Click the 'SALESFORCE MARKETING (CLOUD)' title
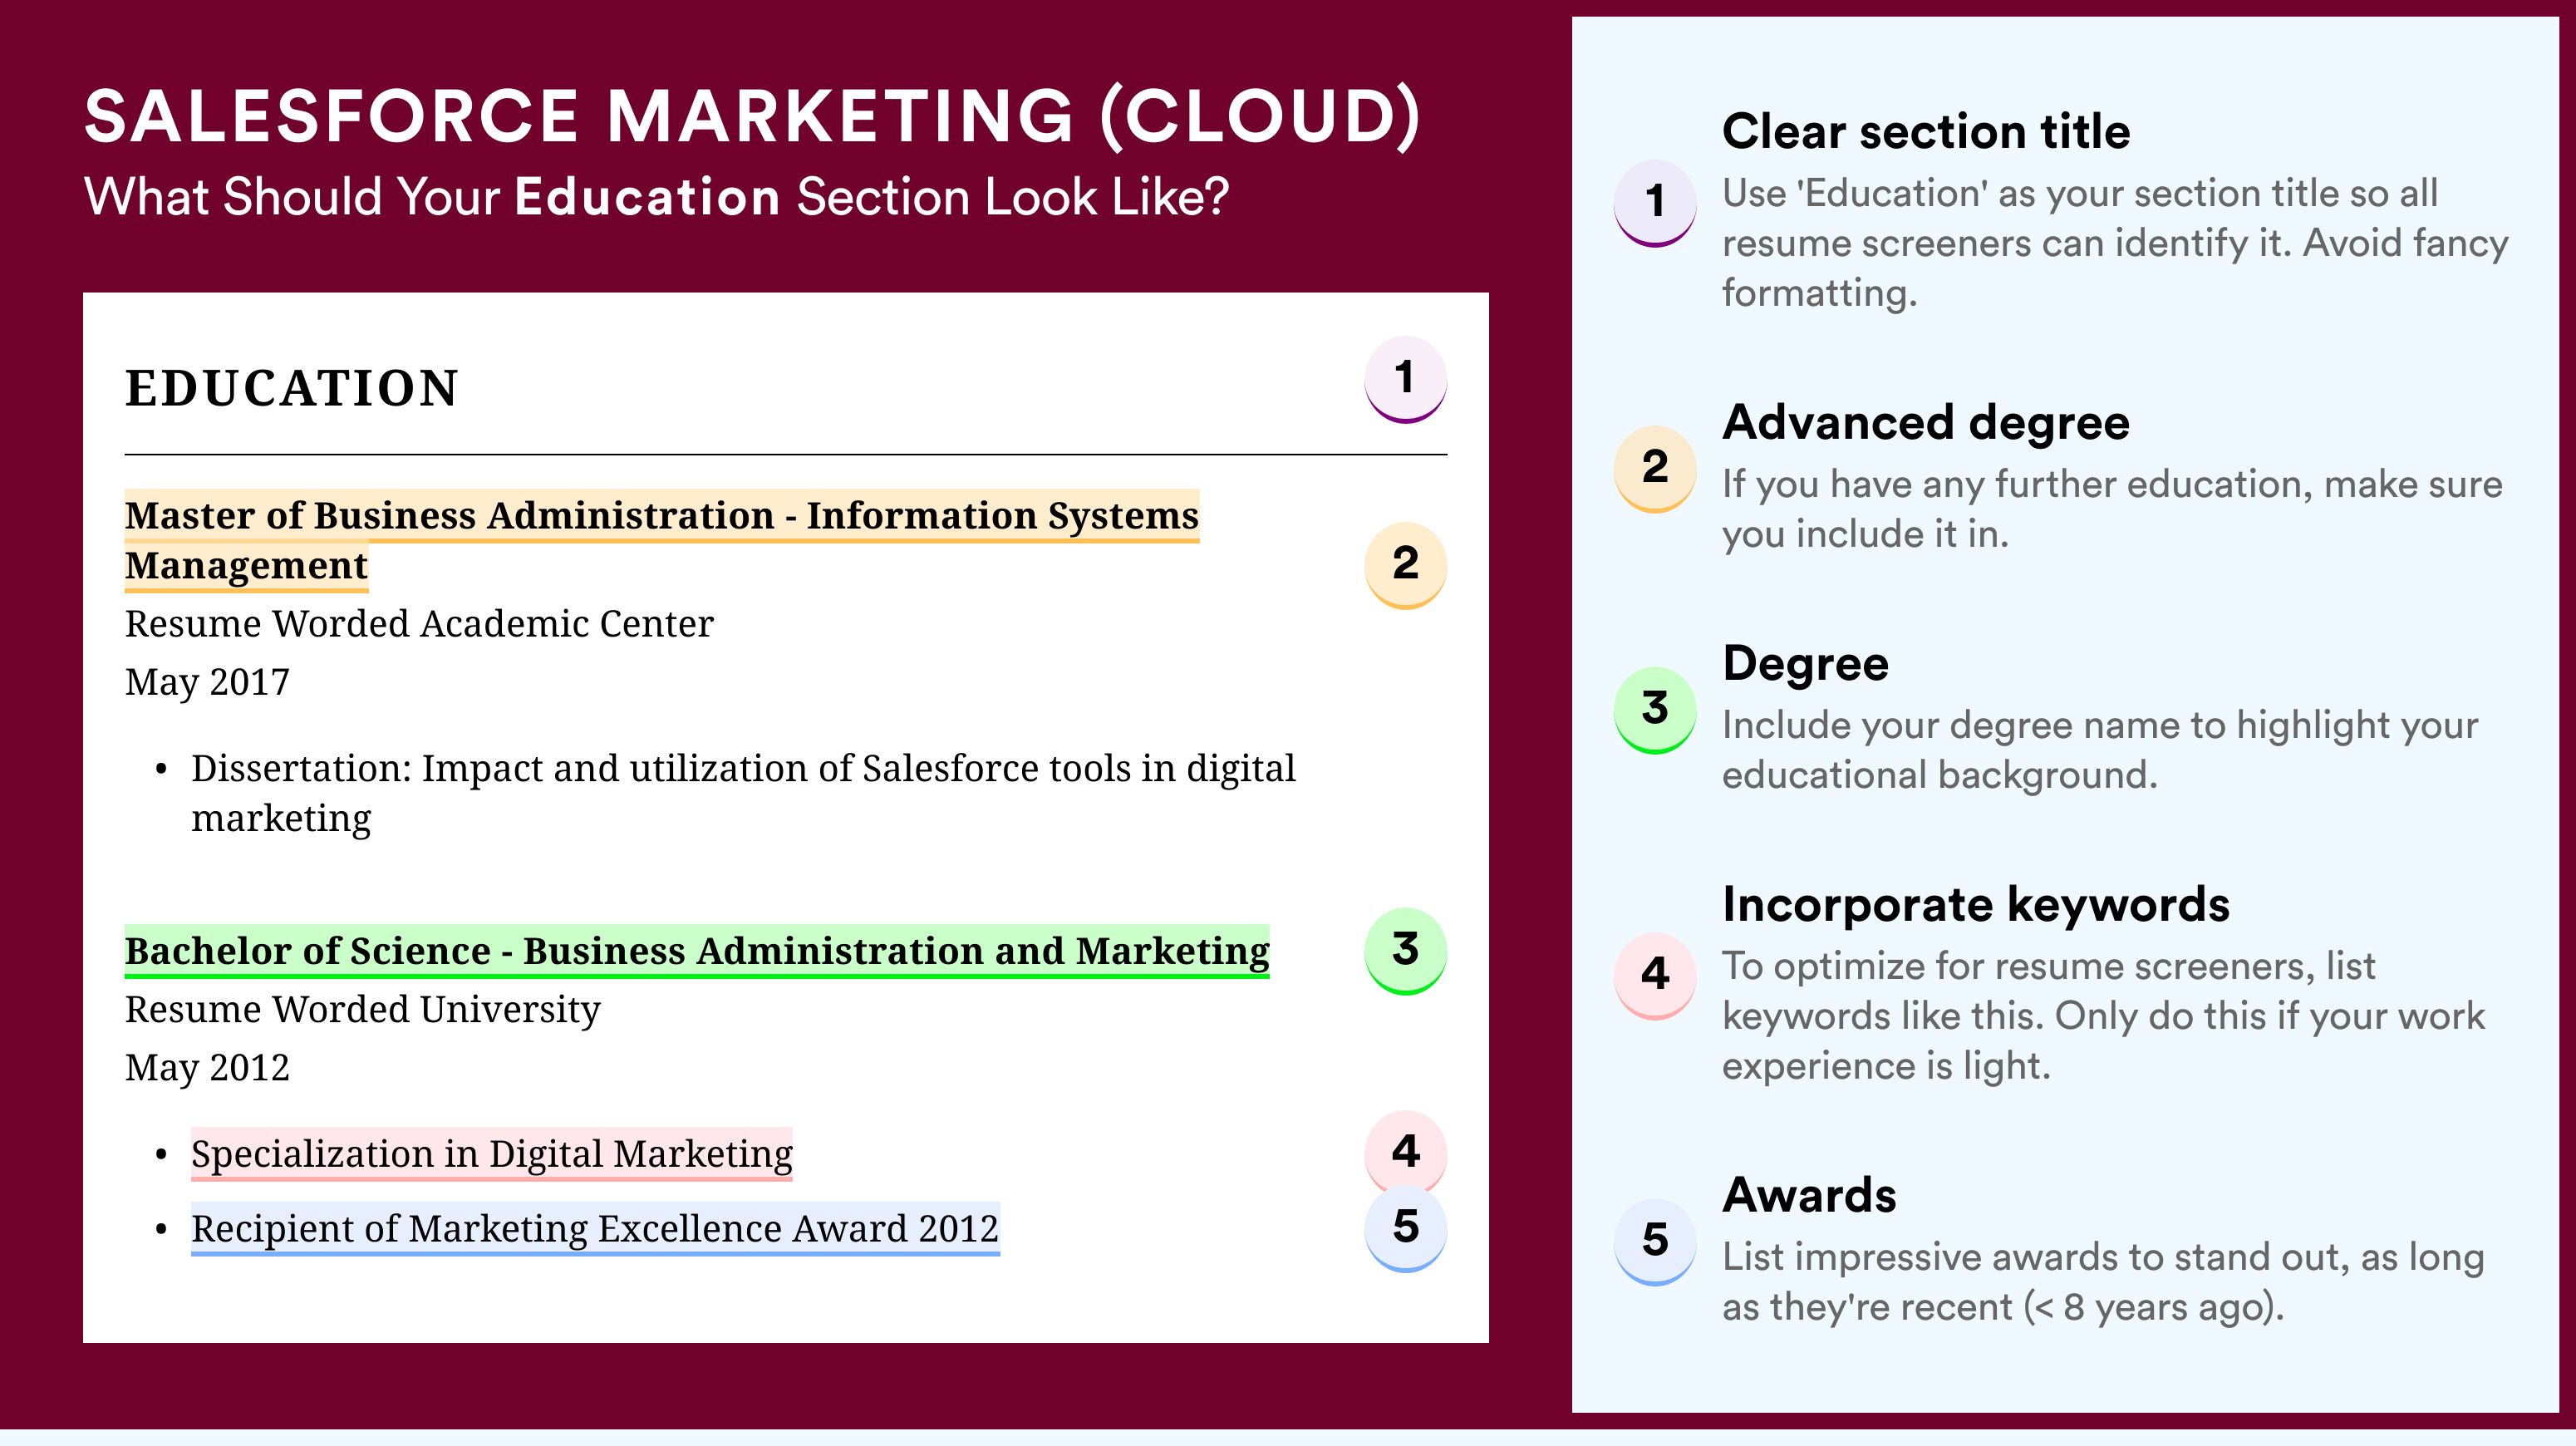Screen dimensions: 2576x1446 point(752,116)
